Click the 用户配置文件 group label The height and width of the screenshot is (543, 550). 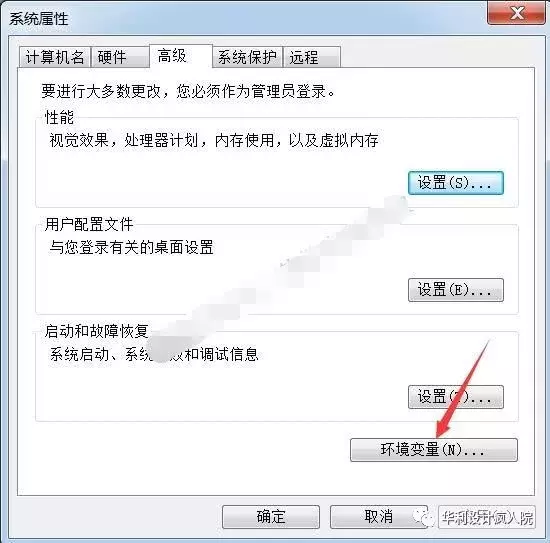(89, 224)
